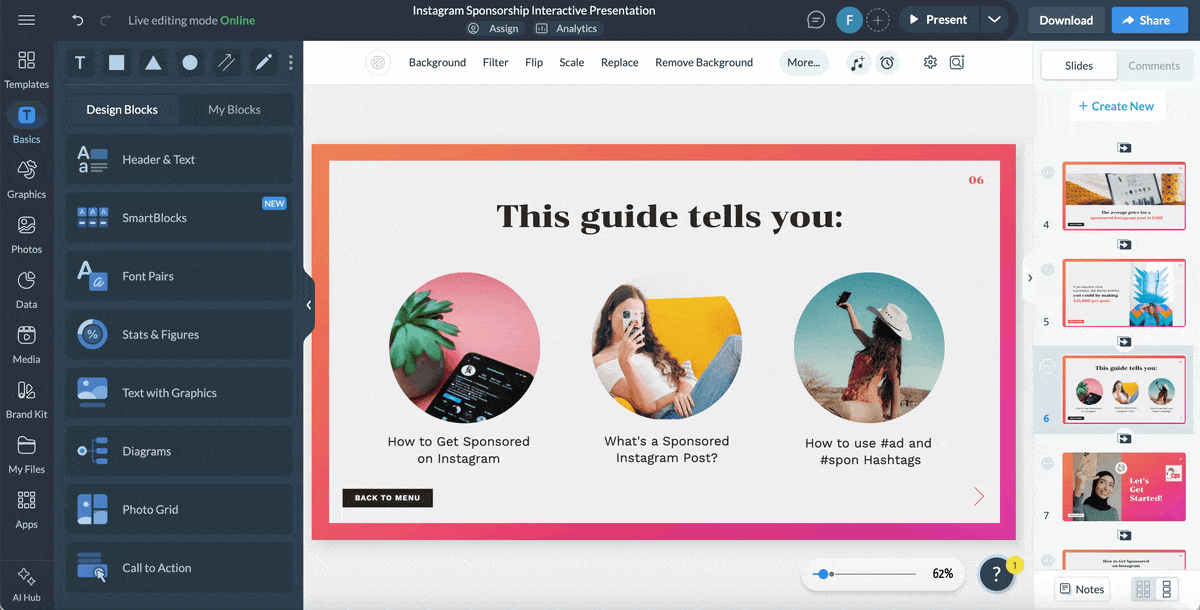Image resolution: width=1200 pixels, height=610 pixels.
Task: Open the settings gear icon
Action: [930, 62]
